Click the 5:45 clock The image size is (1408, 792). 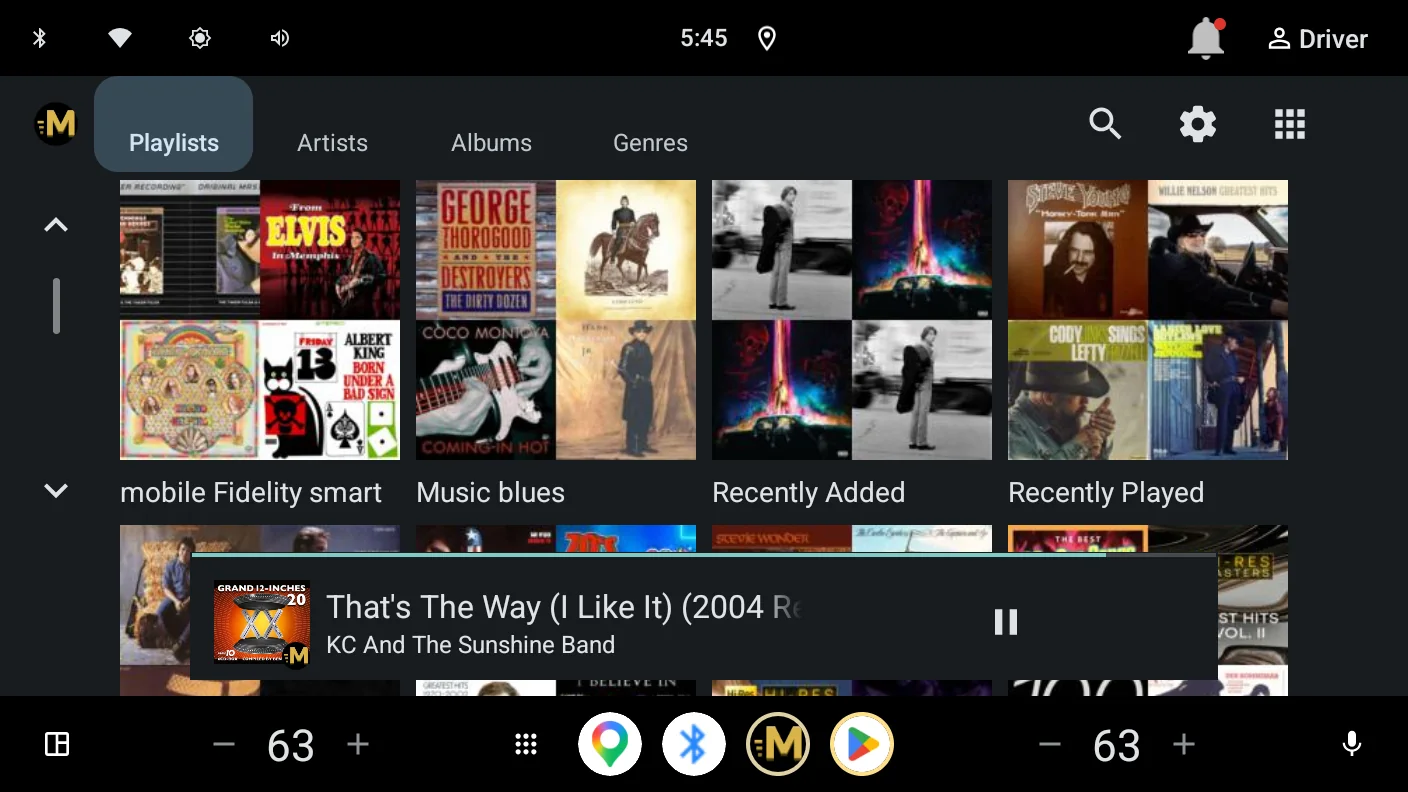[x=704, y=38]
